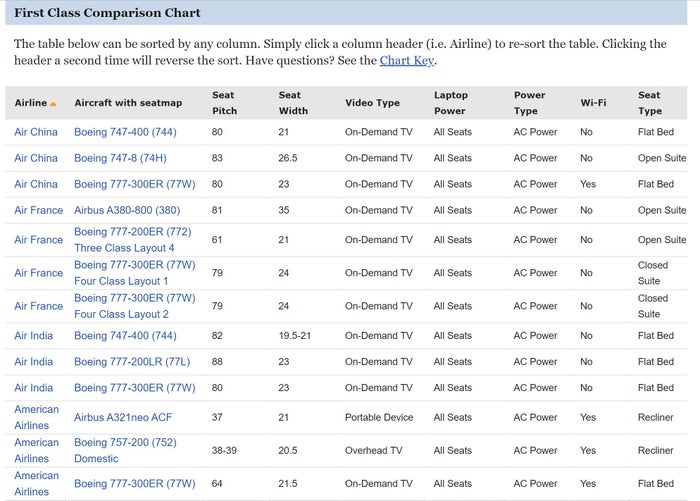This screenshot has height=501, width=700.
Task: Open Air India Boeing 747-400 (744) seatmap
Action: point(125,336)
